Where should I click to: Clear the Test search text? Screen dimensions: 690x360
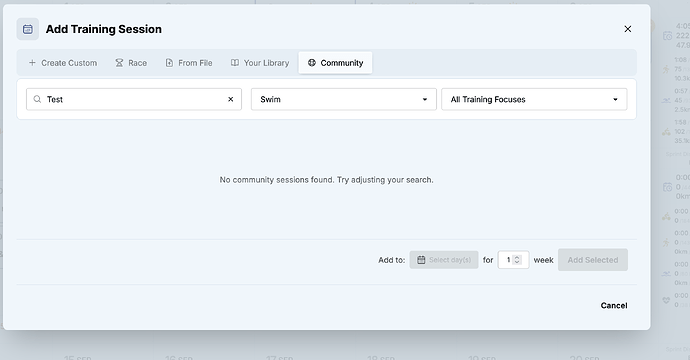(x=231, y=99)
